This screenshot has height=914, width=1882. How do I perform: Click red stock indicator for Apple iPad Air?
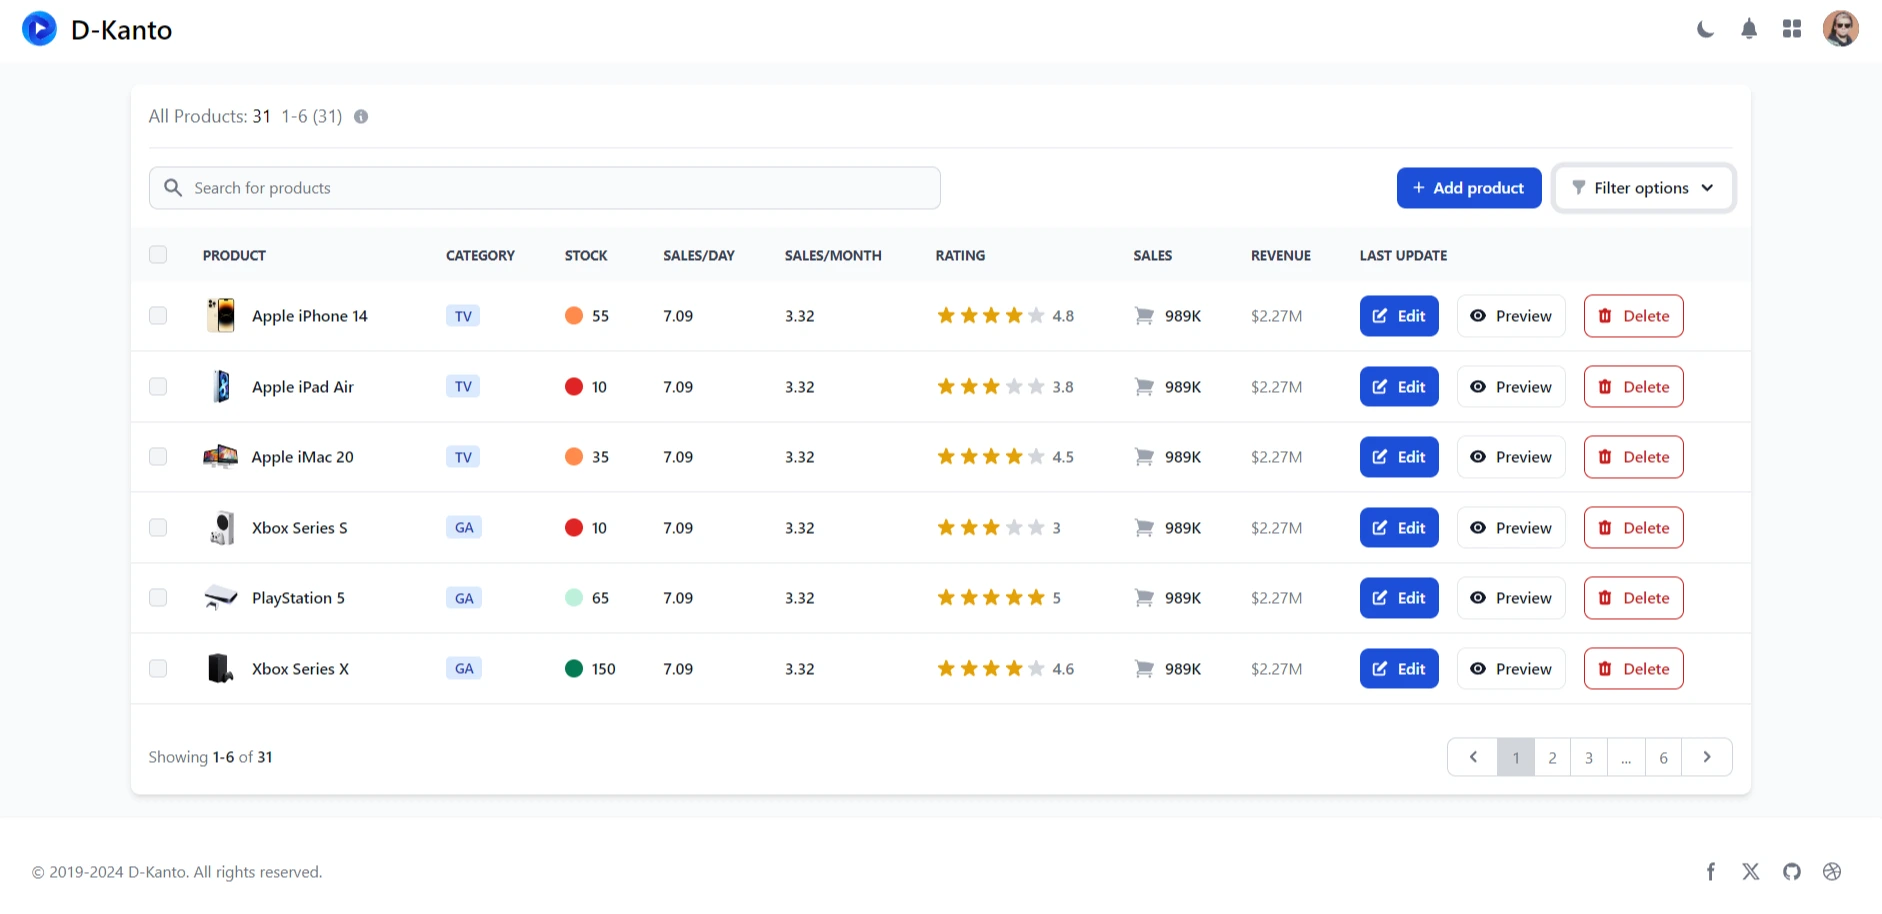pos(574,387)
